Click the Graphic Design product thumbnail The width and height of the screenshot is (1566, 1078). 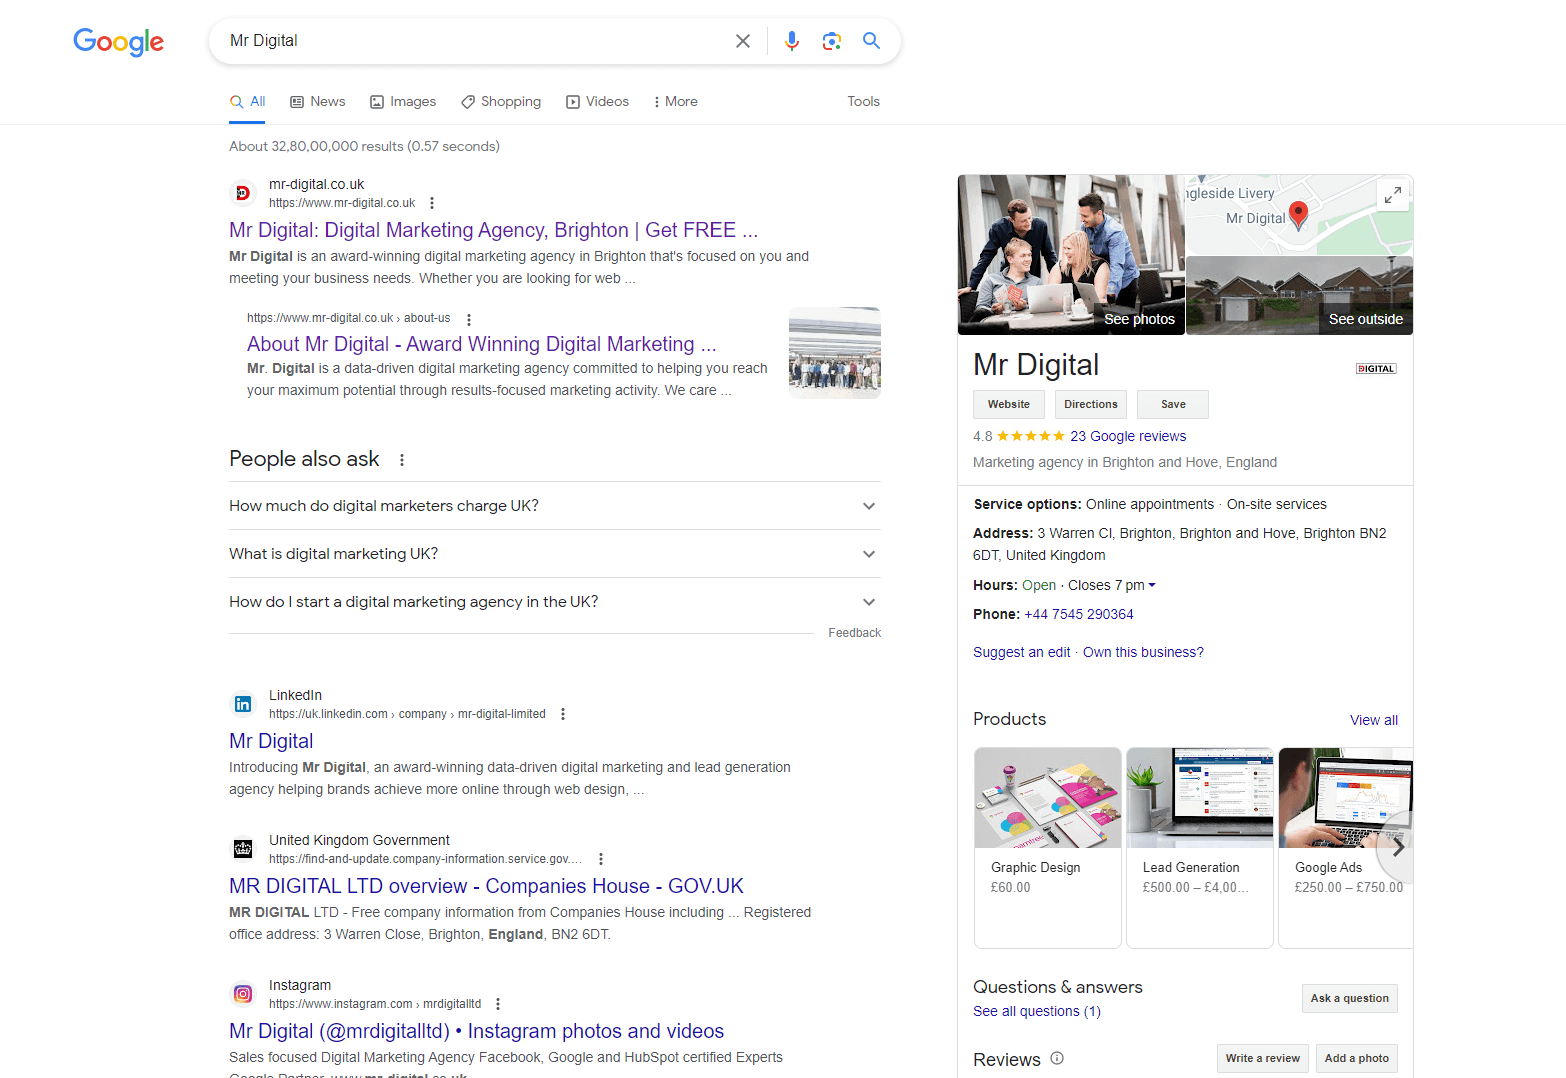(1047, 797)
